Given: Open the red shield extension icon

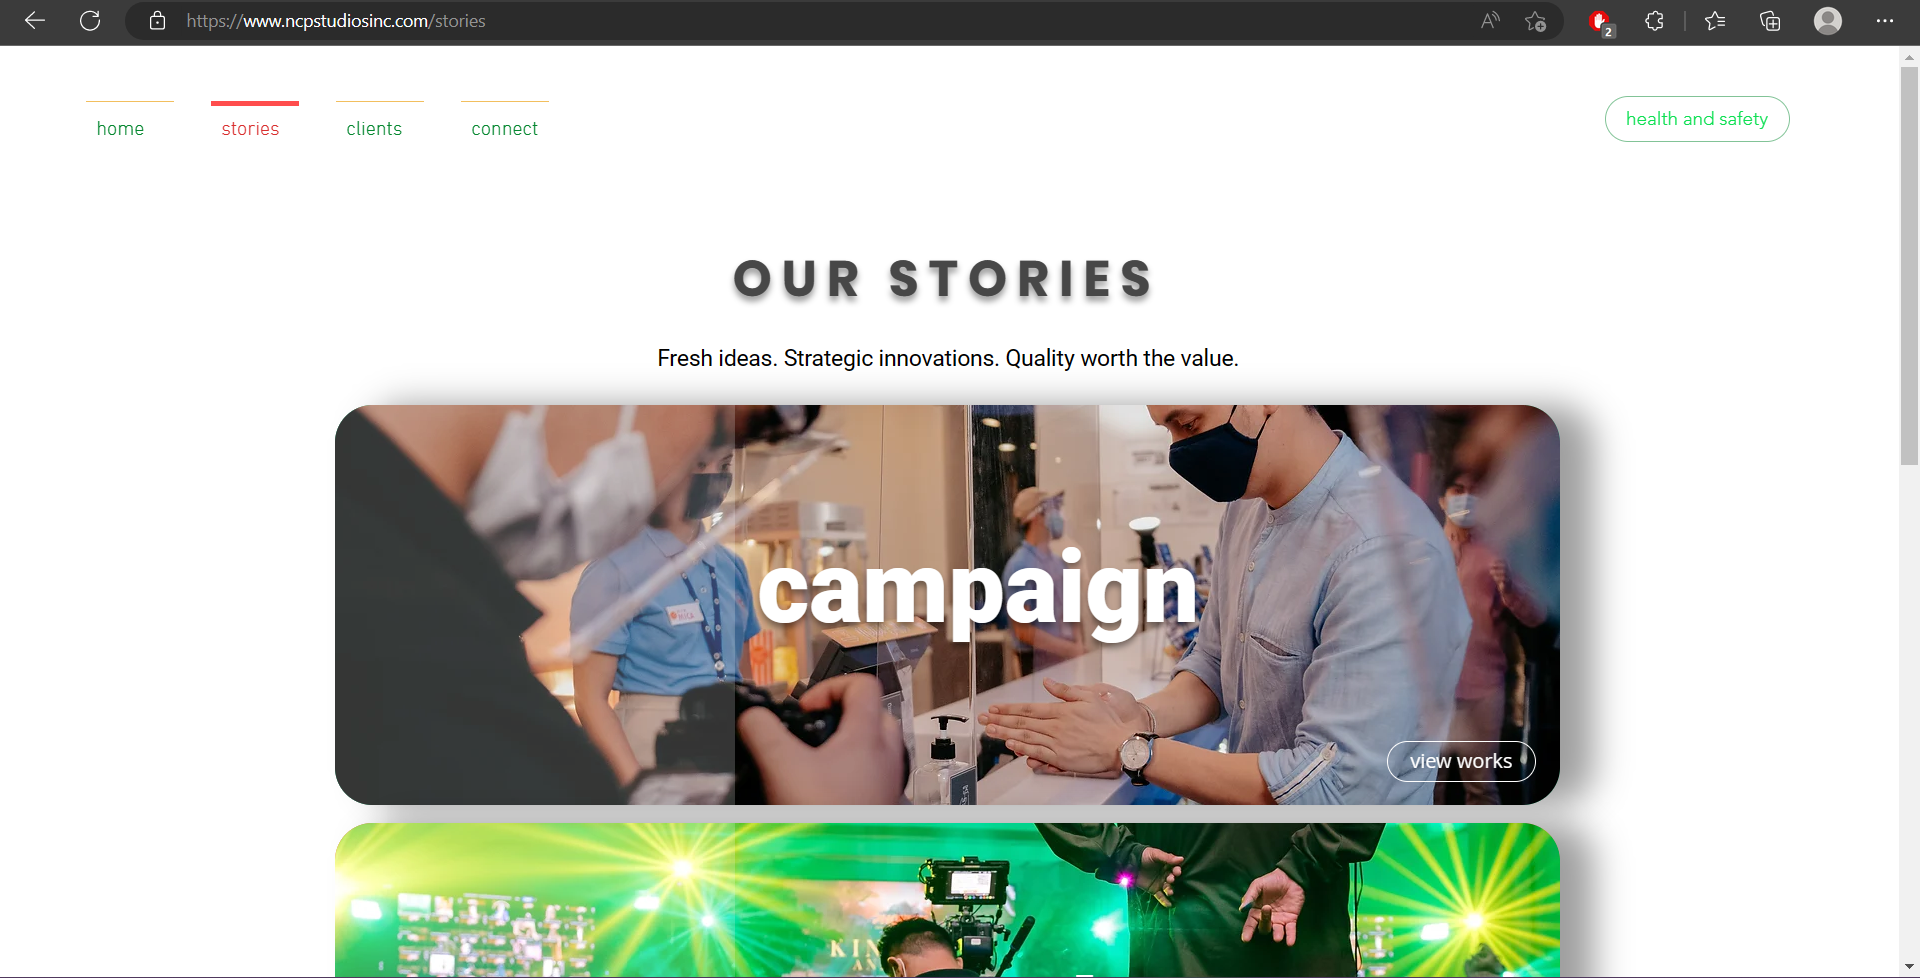Looking at the screenshot, I should (1600, 21).
